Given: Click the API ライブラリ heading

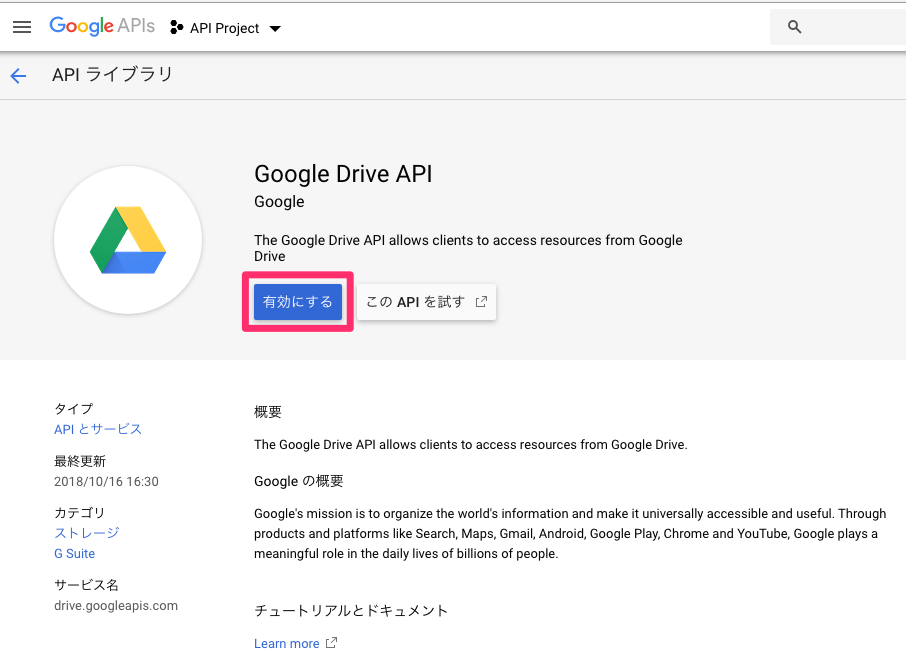Looking at the screenshot, I should click(x=113, y=75).
